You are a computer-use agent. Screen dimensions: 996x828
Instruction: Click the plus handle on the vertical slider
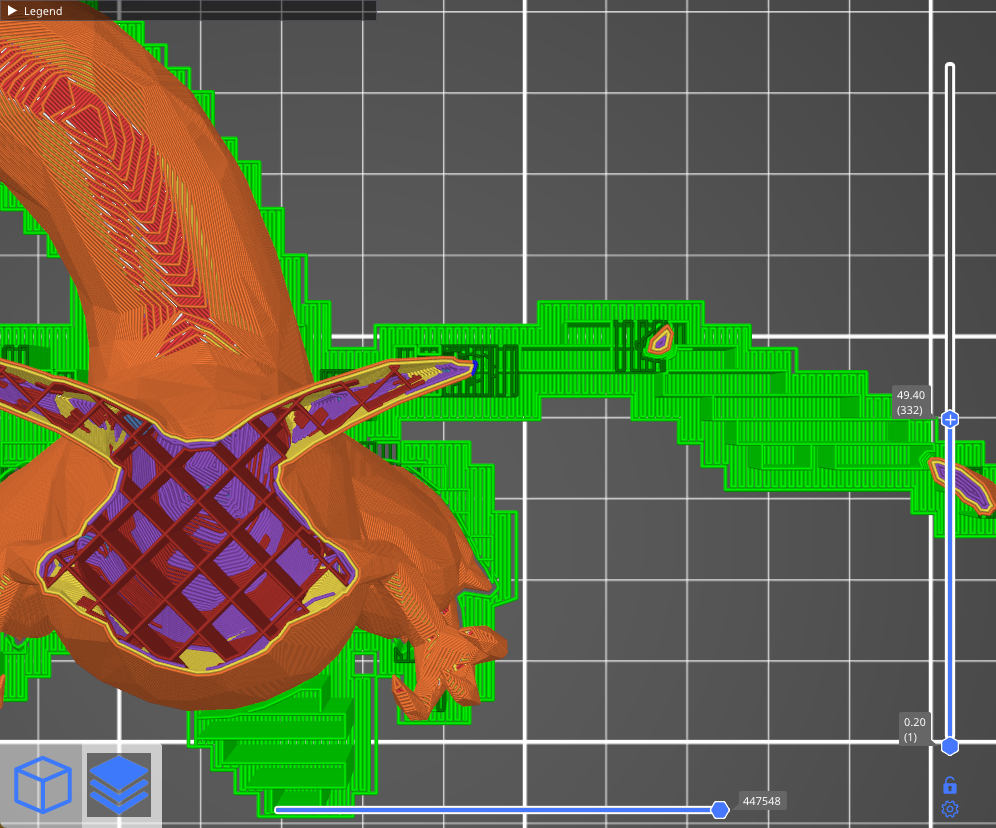point(950,419)
